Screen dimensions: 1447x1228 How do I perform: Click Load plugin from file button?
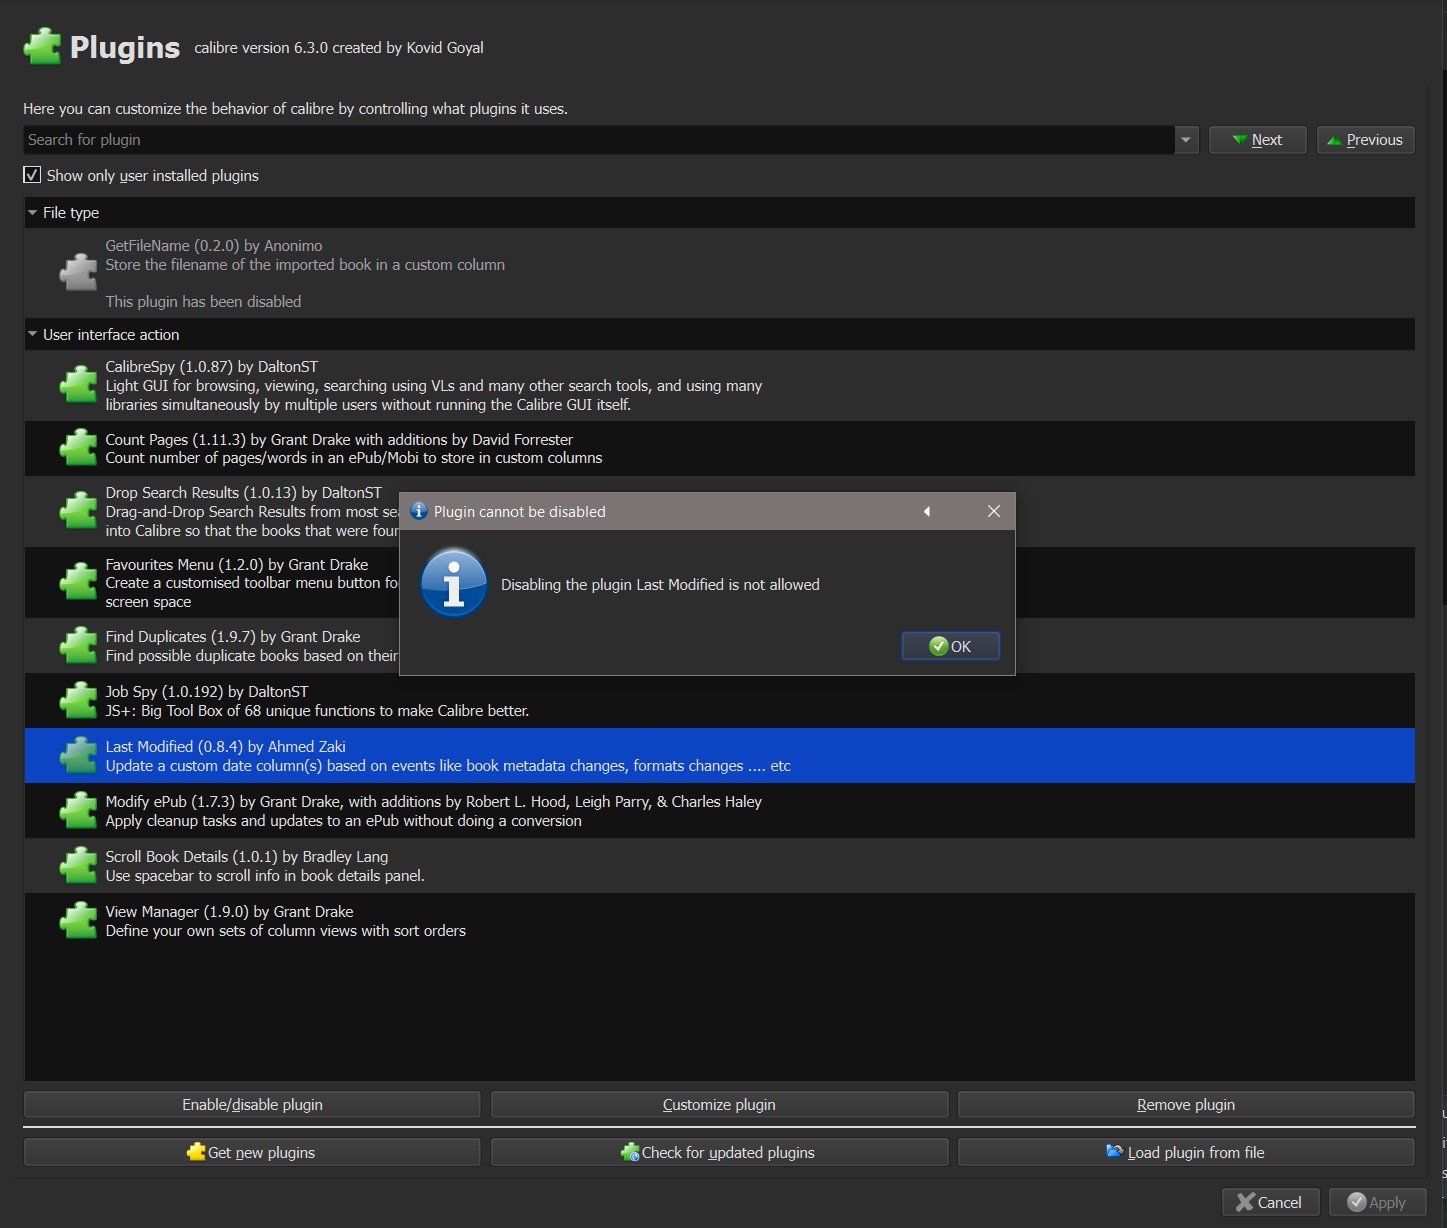pyautogui.click(x=1186, y=1152)
